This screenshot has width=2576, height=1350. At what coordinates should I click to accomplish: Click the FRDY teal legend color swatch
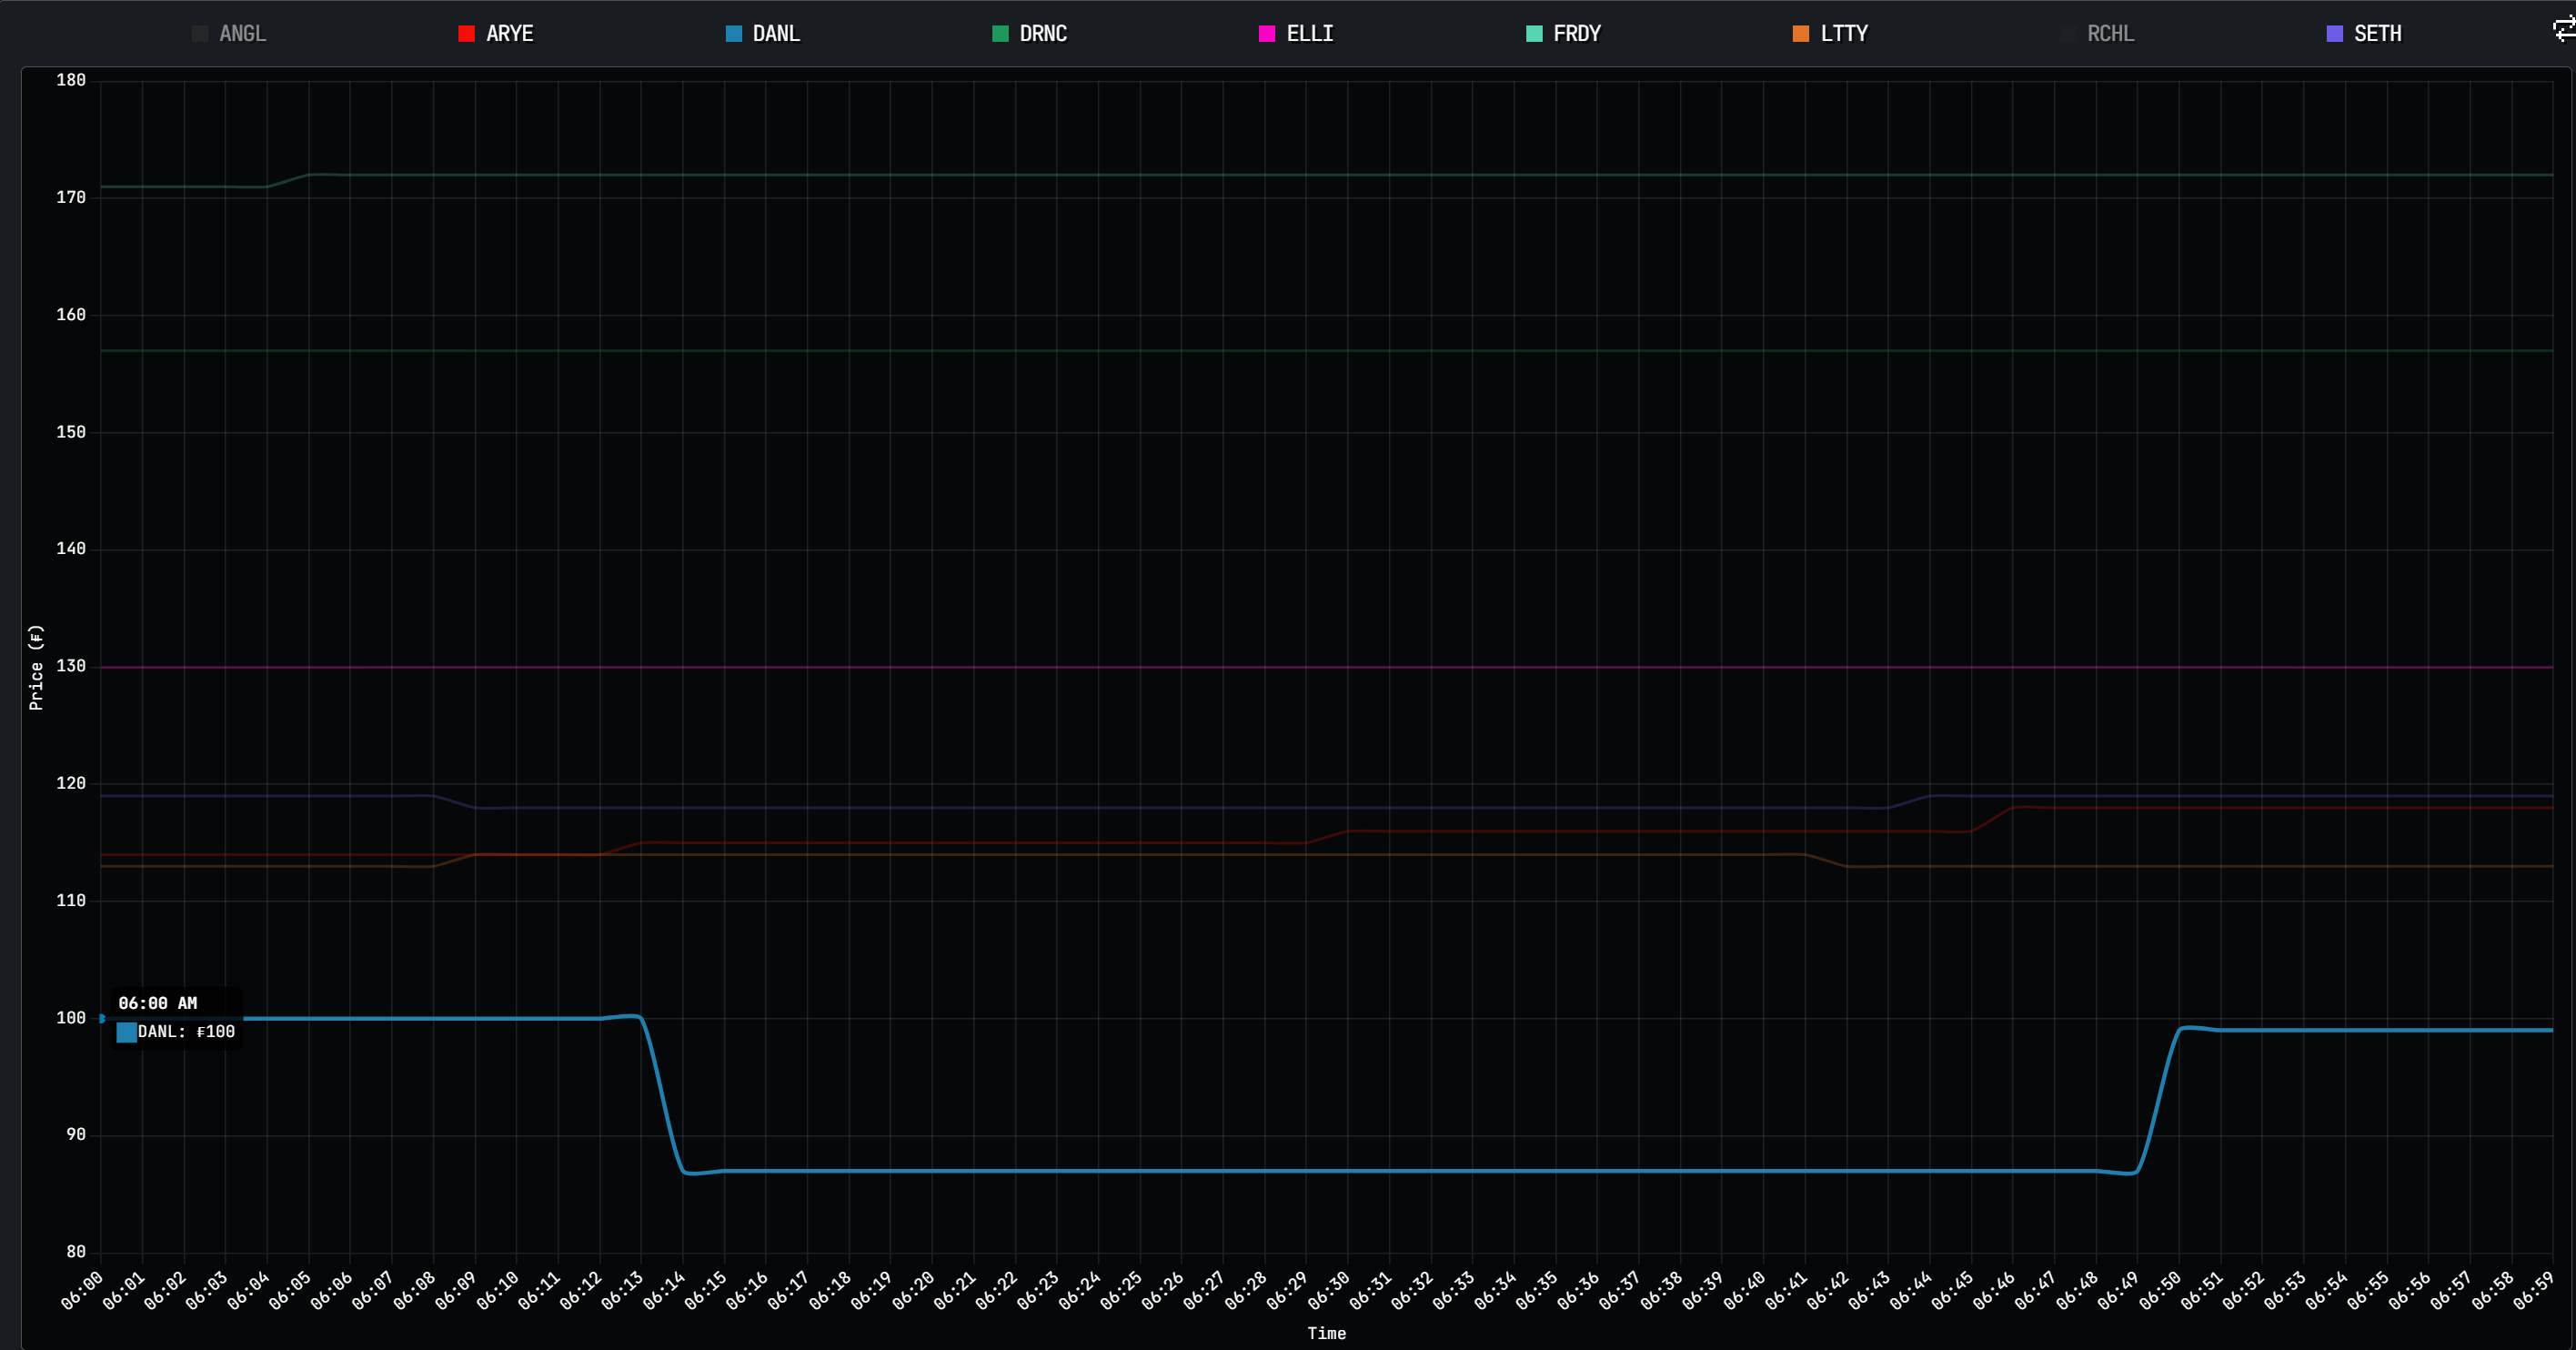(x=1534, y=34)
